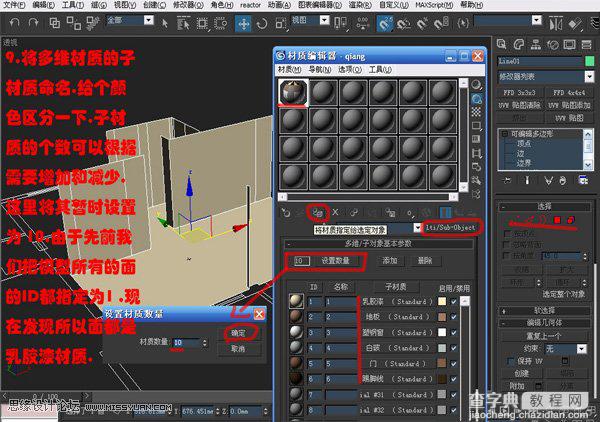The height and width of the screenshot is (422, 600).
Task: Open the 视图 reference coordinate dropdown
Action: click(324, 20)
